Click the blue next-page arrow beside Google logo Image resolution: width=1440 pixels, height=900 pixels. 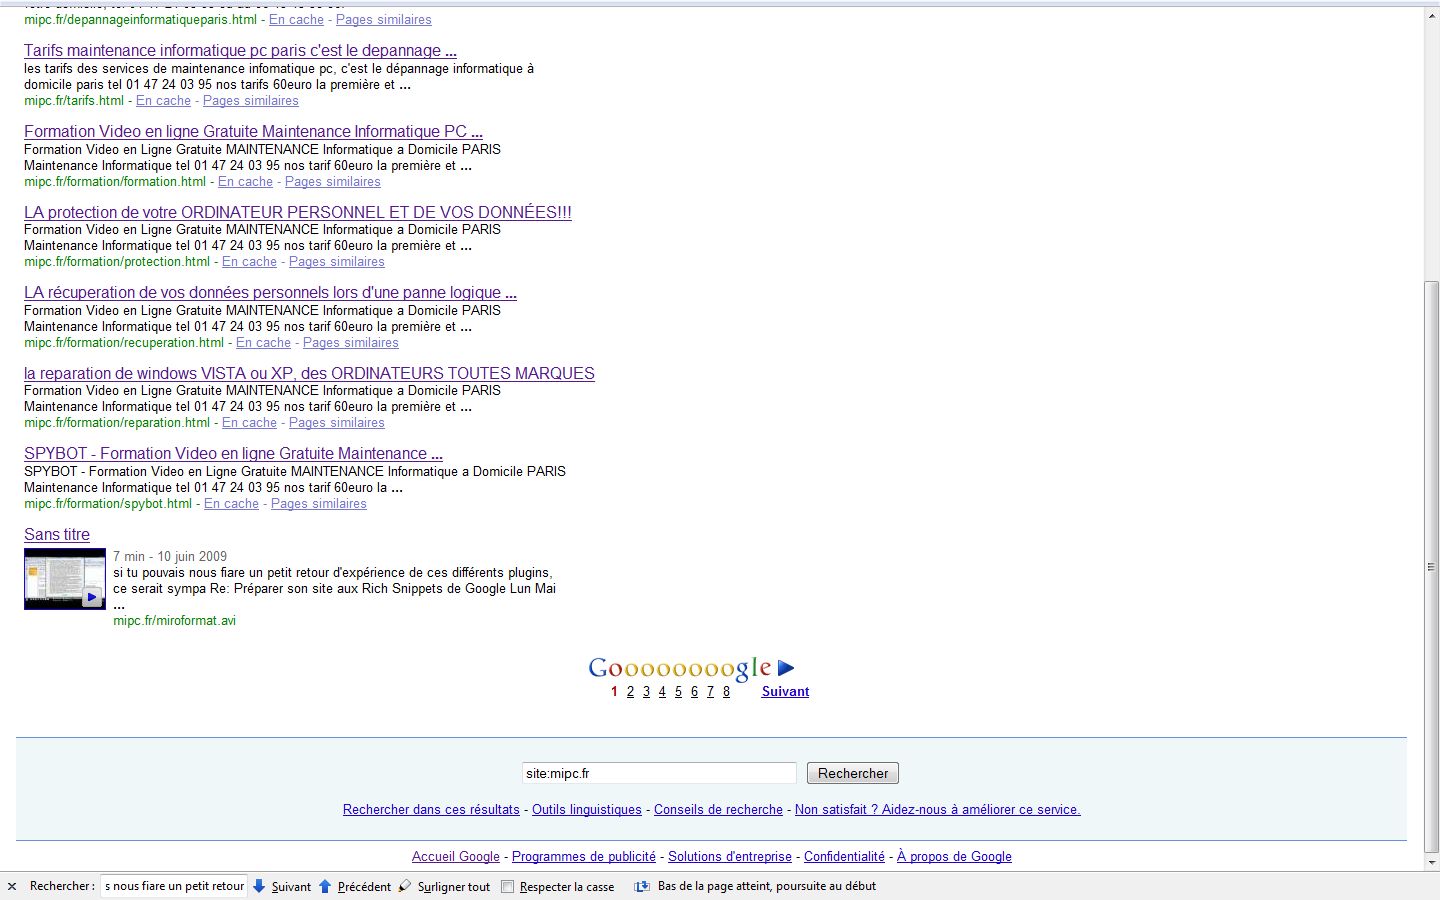(786, 668)
